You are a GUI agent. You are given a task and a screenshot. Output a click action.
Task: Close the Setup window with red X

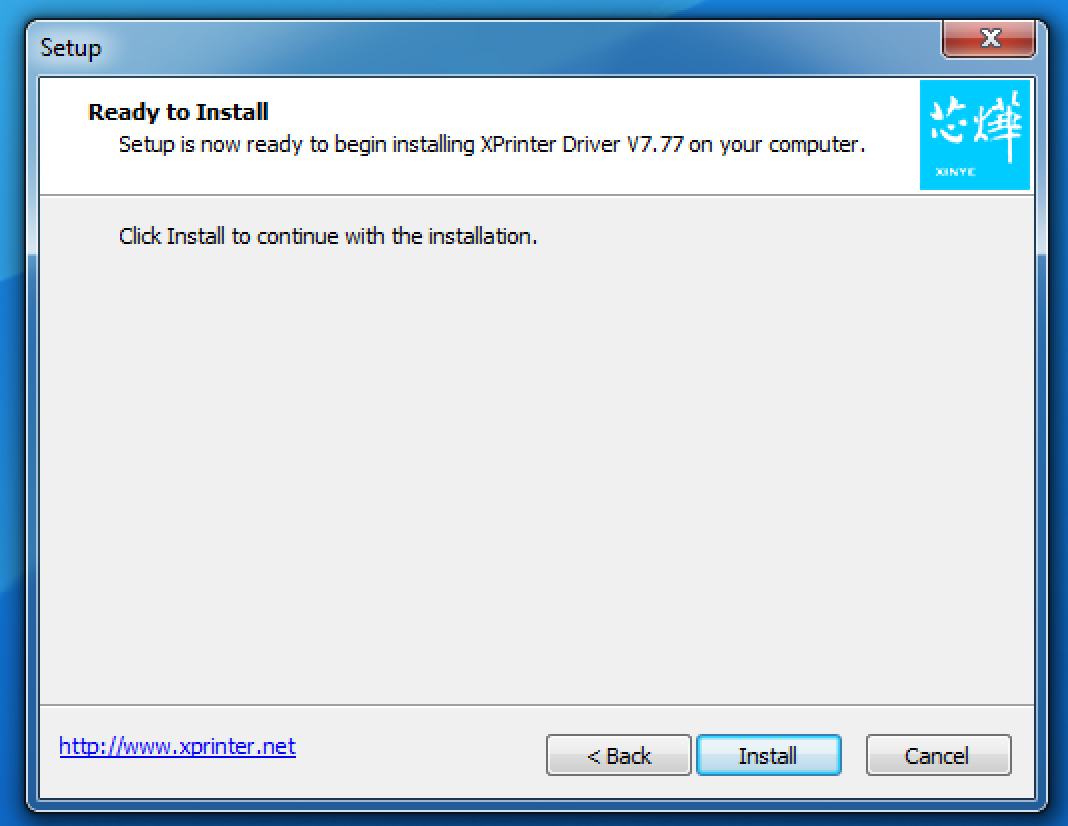[989, 38]
